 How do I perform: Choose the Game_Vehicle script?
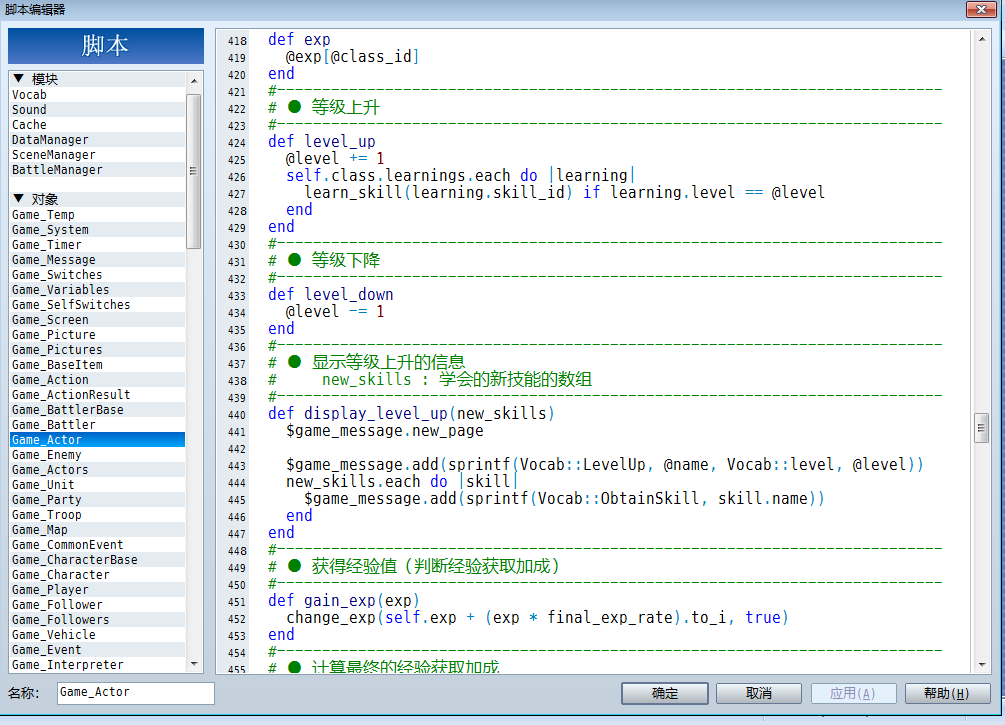click(x=97, y=635)
